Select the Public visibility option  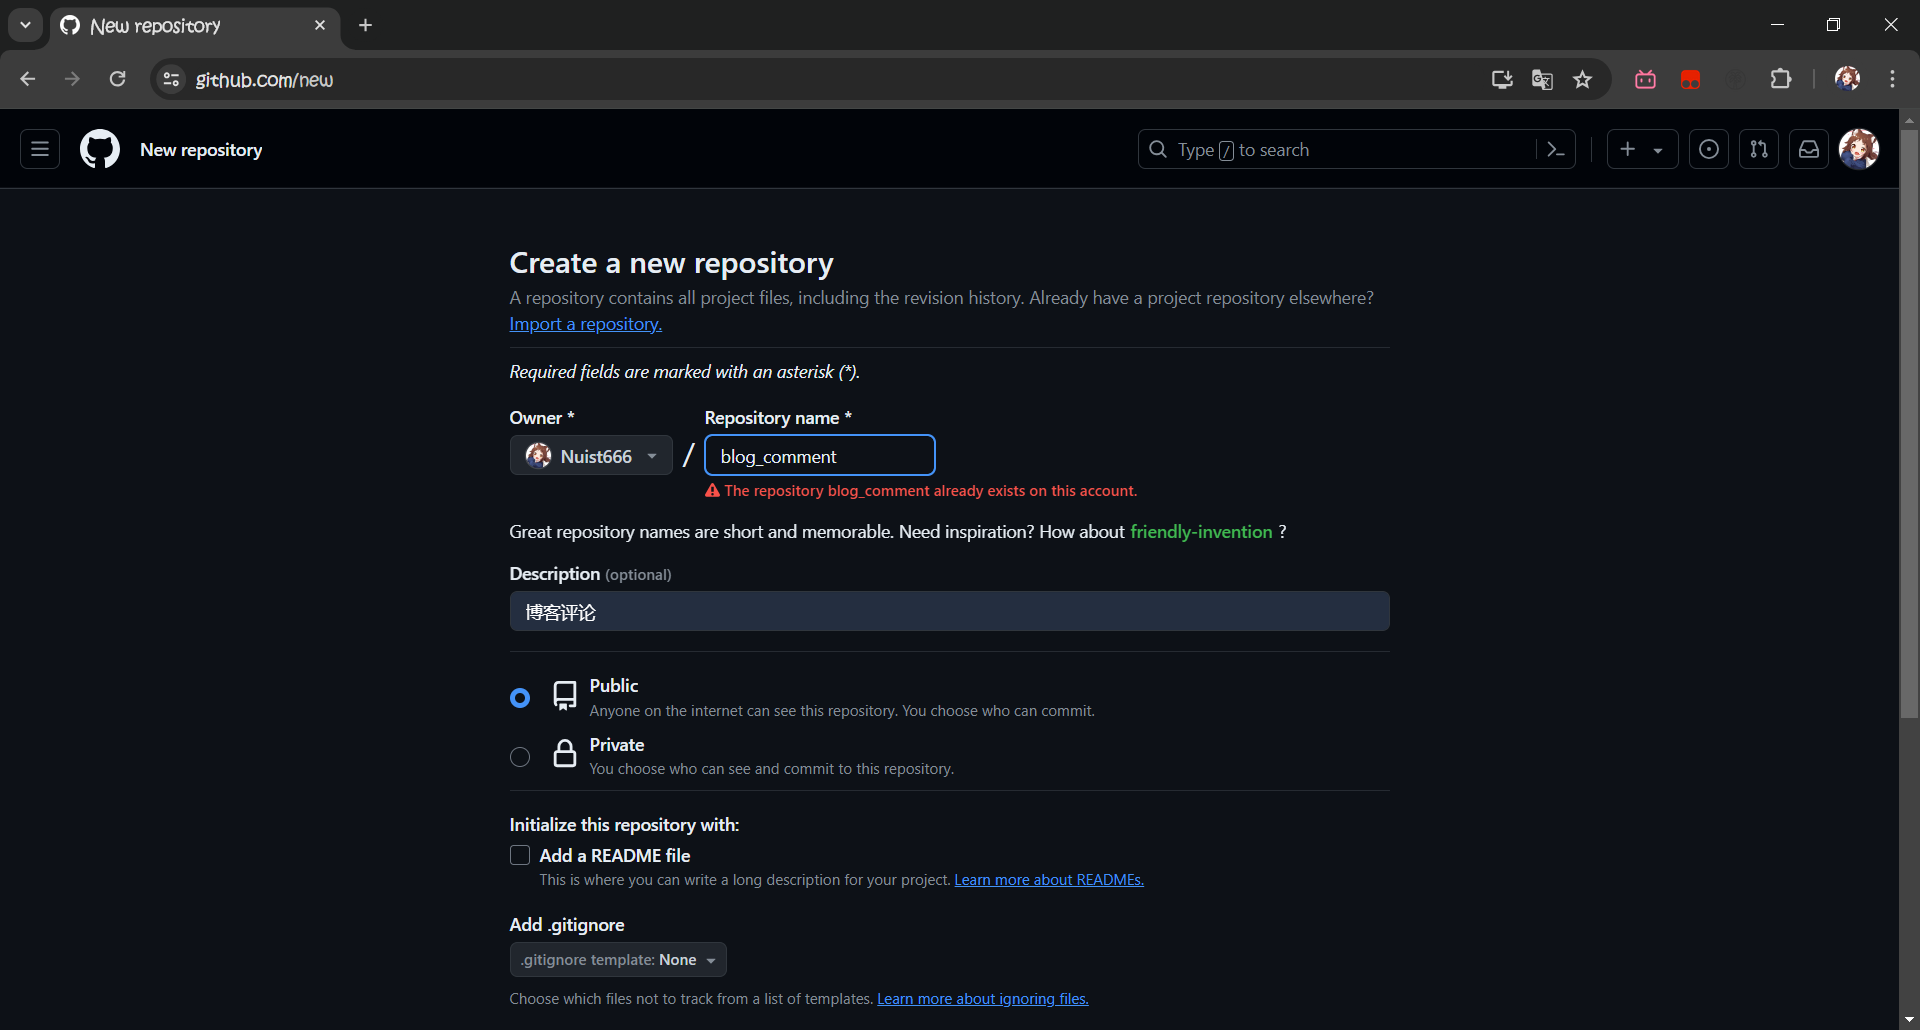[520, 698]
